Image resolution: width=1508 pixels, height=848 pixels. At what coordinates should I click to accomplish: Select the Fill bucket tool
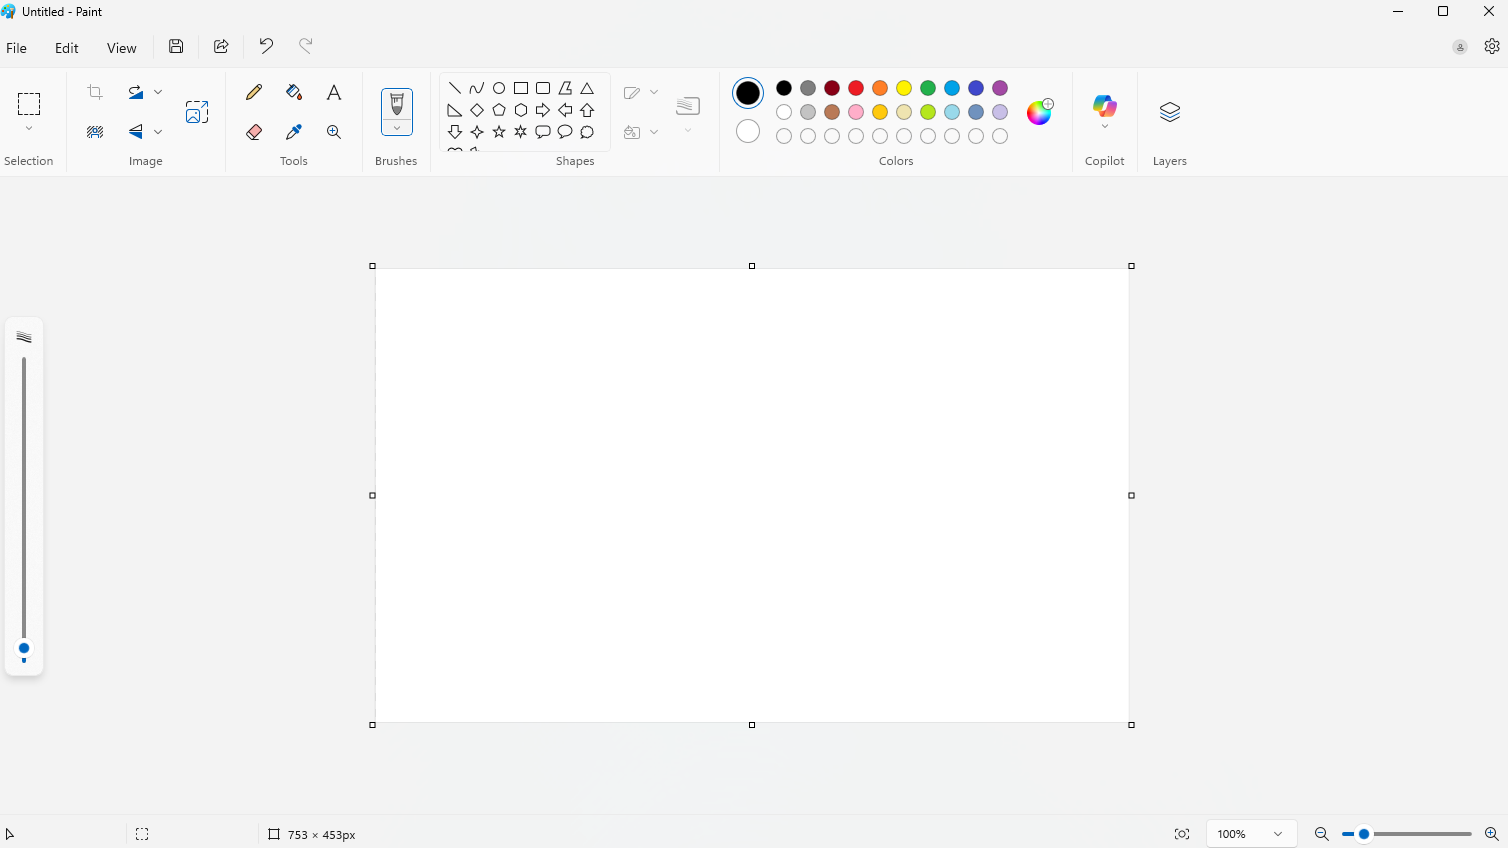pos(294,92)
